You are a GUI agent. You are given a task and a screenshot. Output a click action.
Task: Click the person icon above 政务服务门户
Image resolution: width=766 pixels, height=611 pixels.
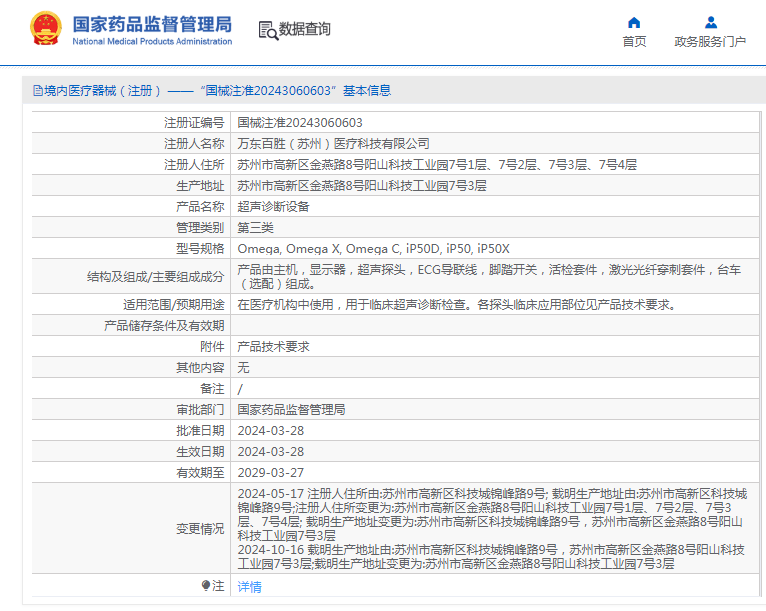pos(710,22)
